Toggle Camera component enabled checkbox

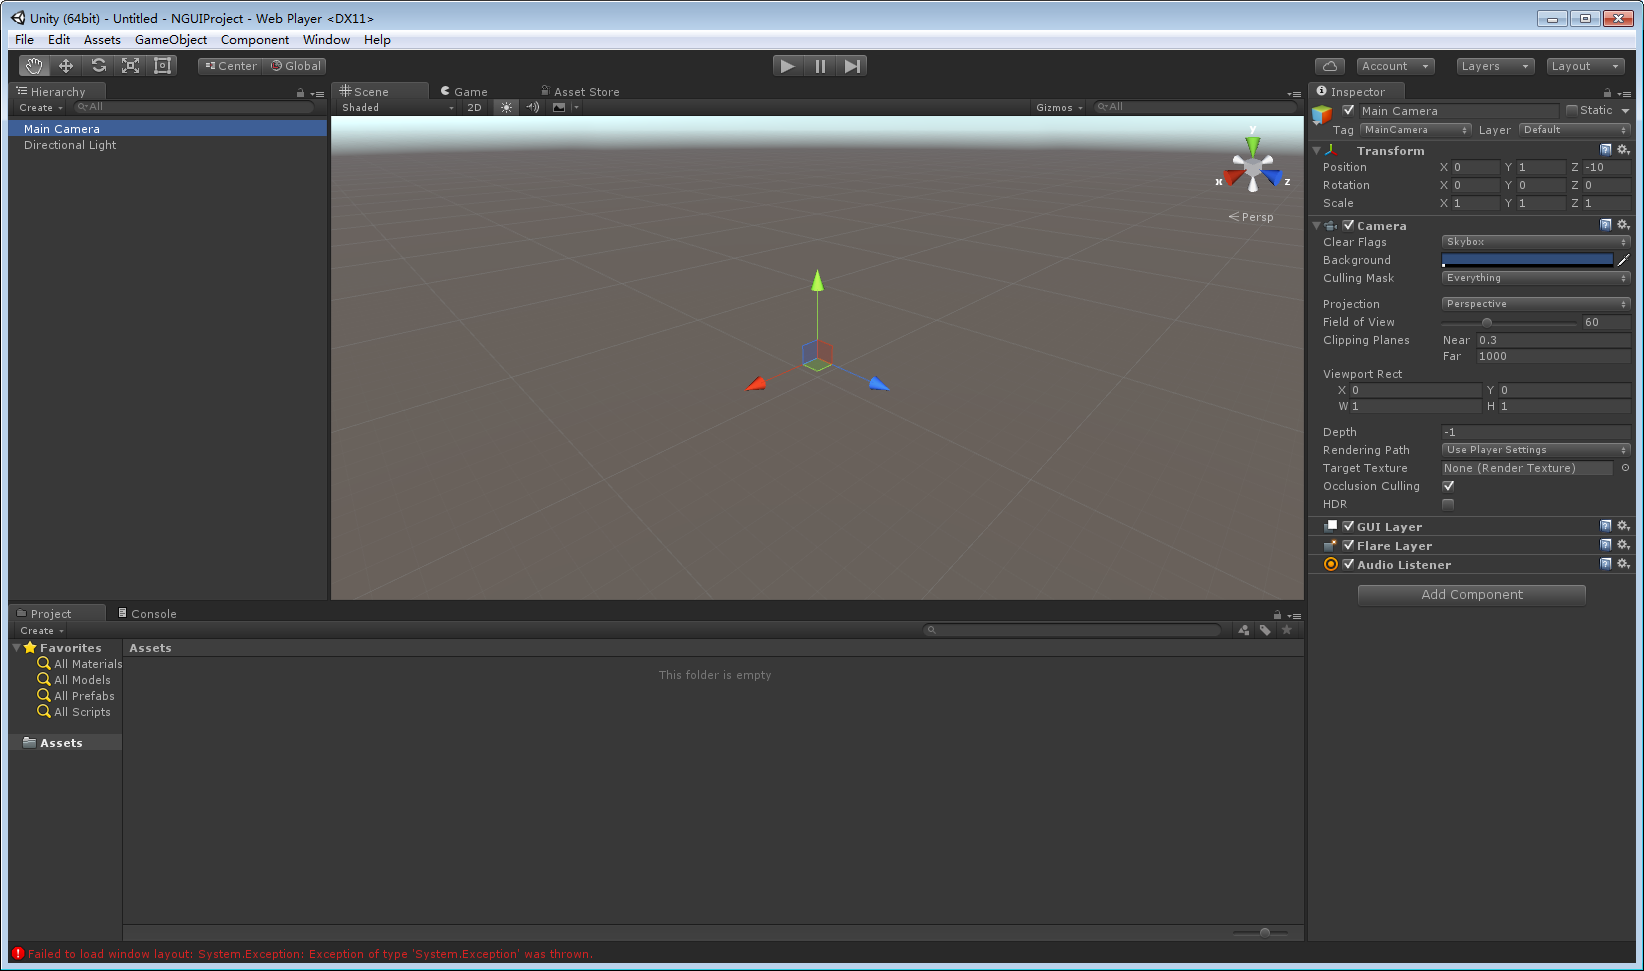[x=1348, y=226]
